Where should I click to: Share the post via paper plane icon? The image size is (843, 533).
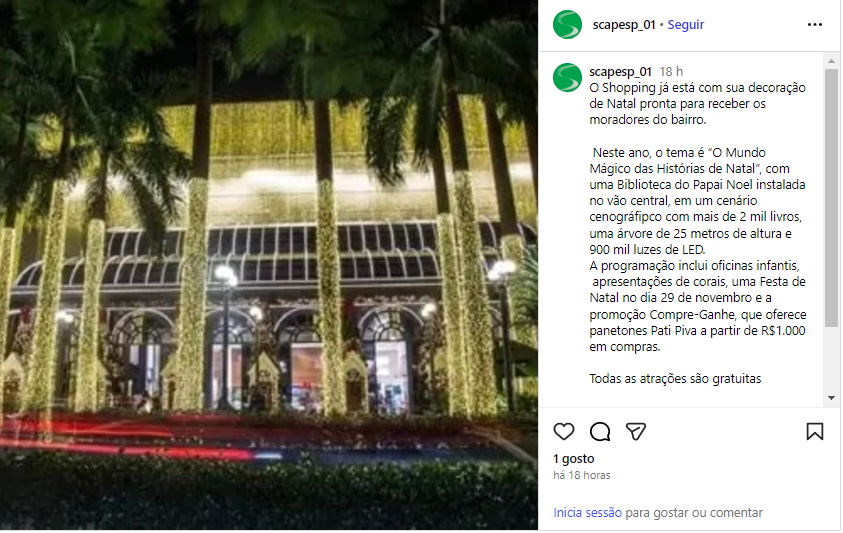pyautogui.click(x=635, y=431)
